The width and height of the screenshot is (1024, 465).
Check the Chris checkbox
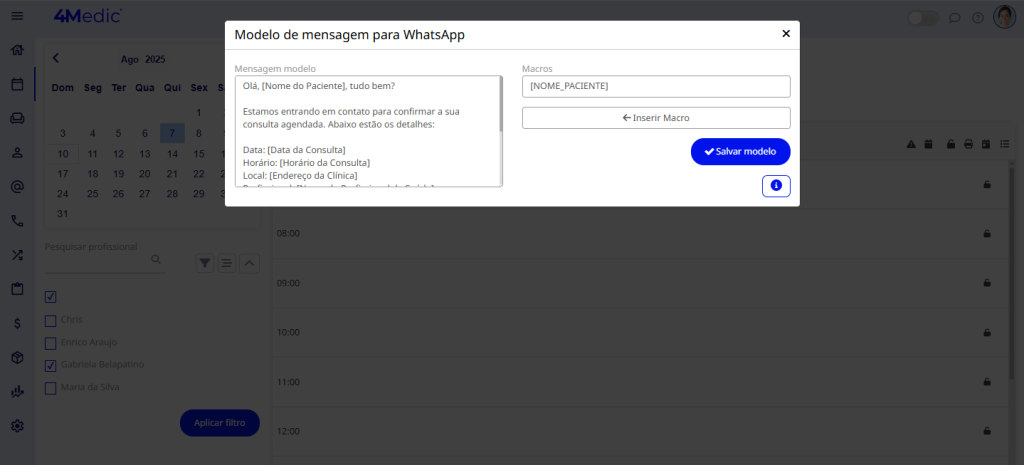click(50, 321)
